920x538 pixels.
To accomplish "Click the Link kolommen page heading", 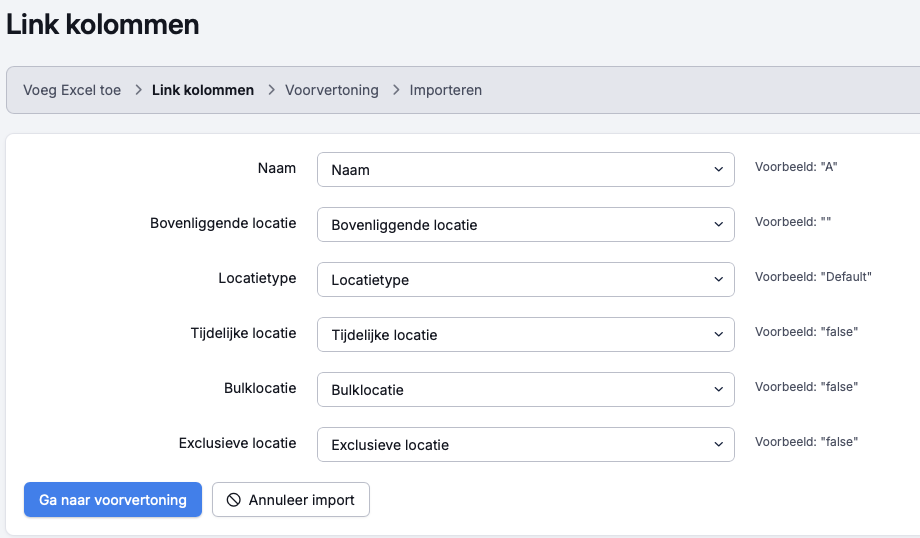I will (103, 25).
